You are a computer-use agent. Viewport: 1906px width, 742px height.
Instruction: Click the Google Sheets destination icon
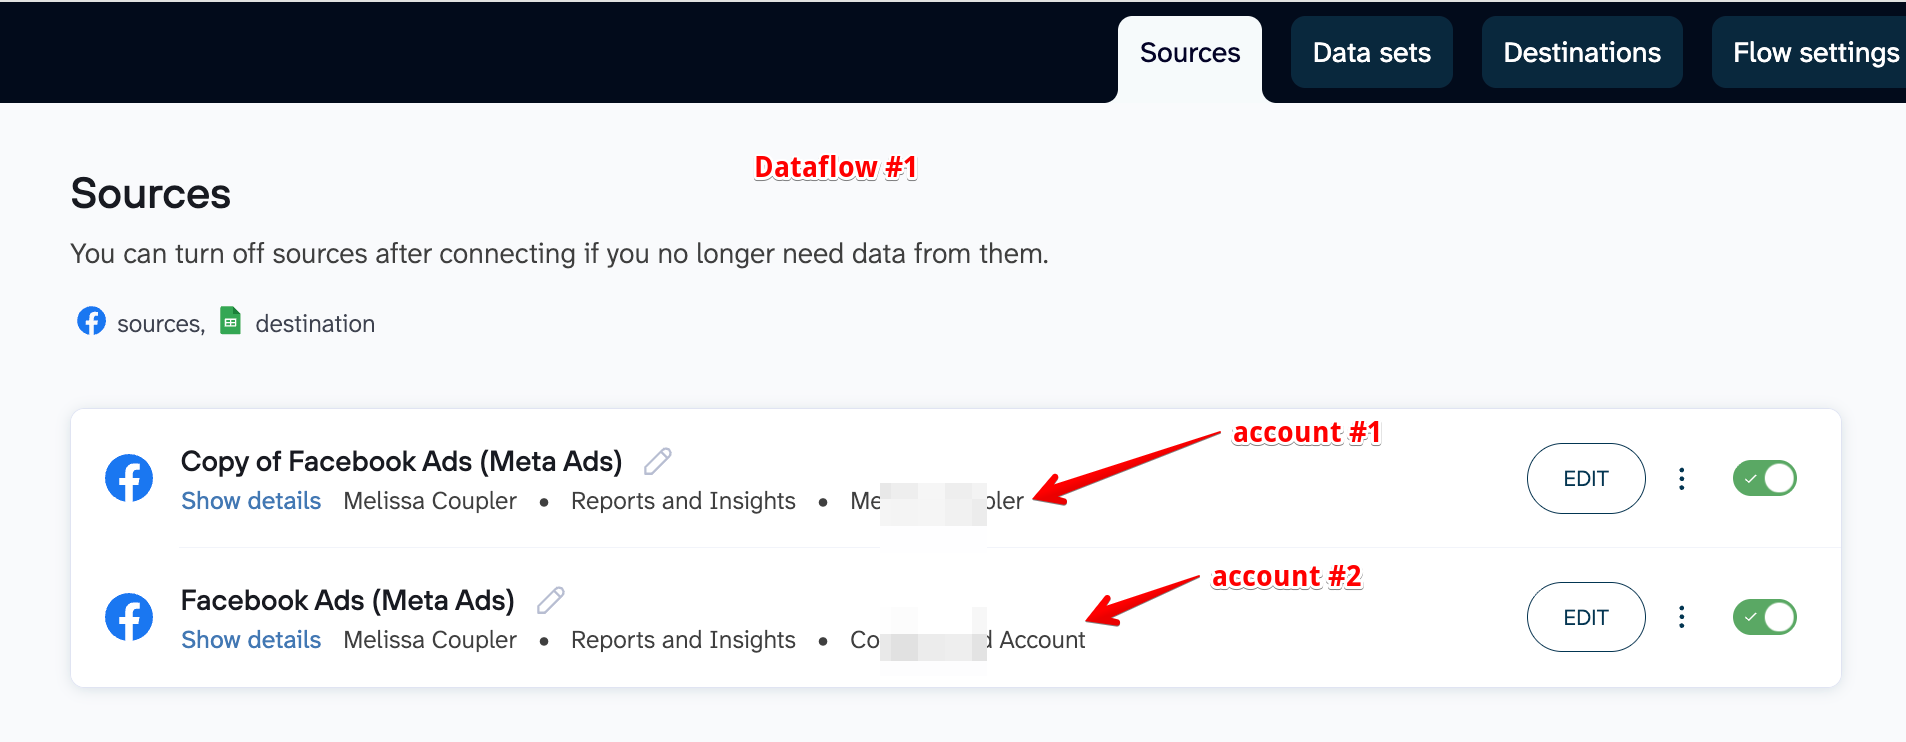[x=230, y=320]
